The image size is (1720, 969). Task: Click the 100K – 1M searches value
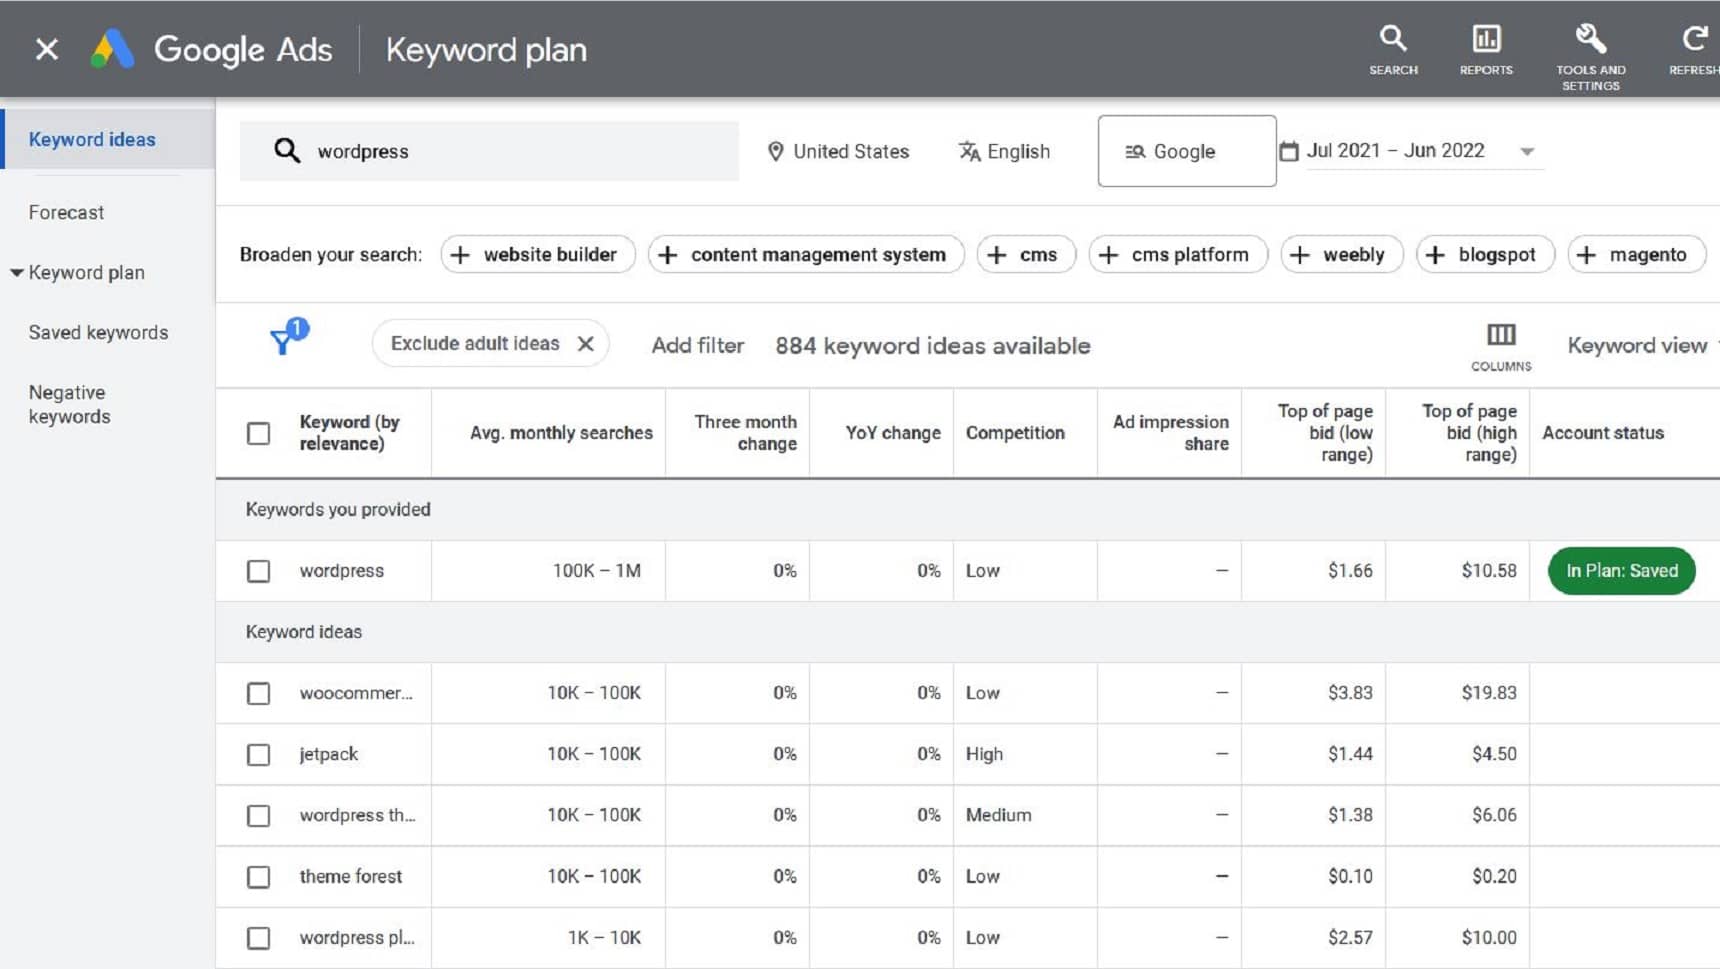[597, 571]
